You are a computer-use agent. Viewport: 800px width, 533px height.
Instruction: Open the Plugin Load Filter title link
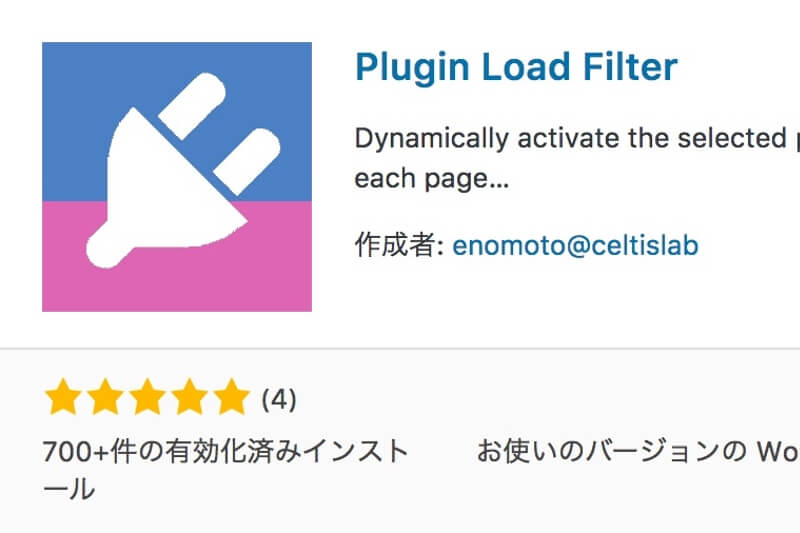[x=516, y=67]
